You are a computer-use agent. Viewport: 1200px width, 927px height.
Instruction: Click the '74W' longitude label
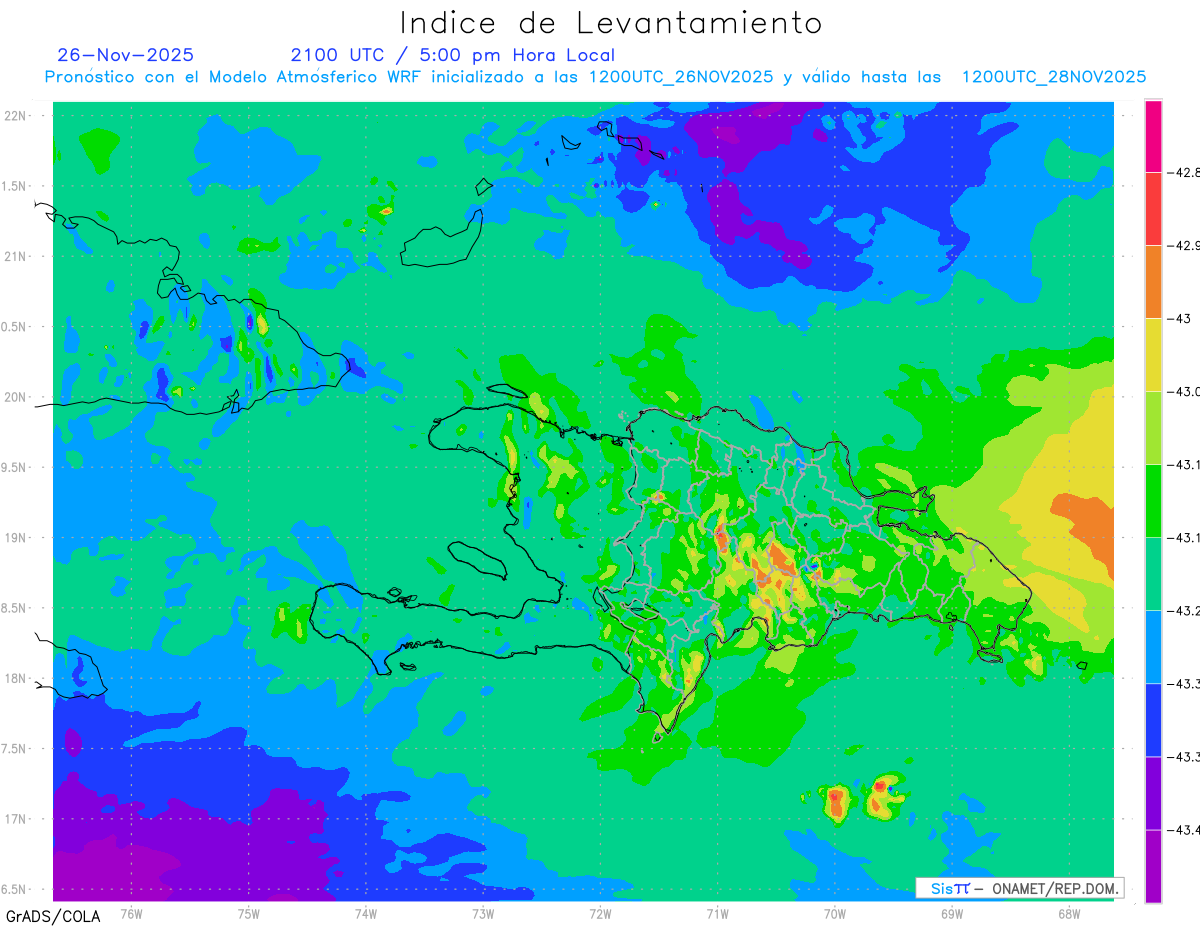365,912
